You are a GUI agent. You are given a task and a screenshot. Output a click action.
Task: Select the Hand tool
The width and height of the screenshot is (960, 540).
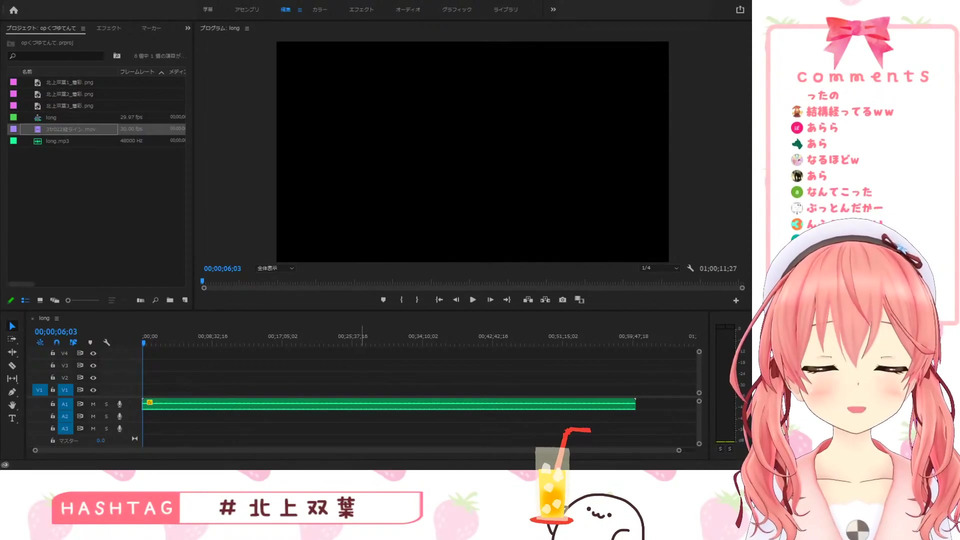tap(12, 405)
